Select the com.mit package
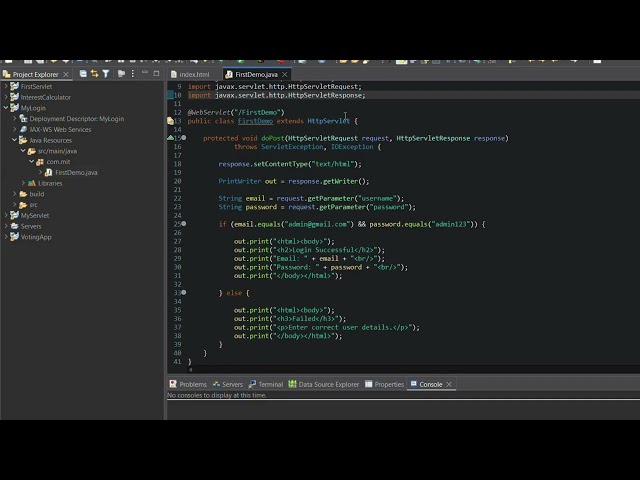 [58, 162]
